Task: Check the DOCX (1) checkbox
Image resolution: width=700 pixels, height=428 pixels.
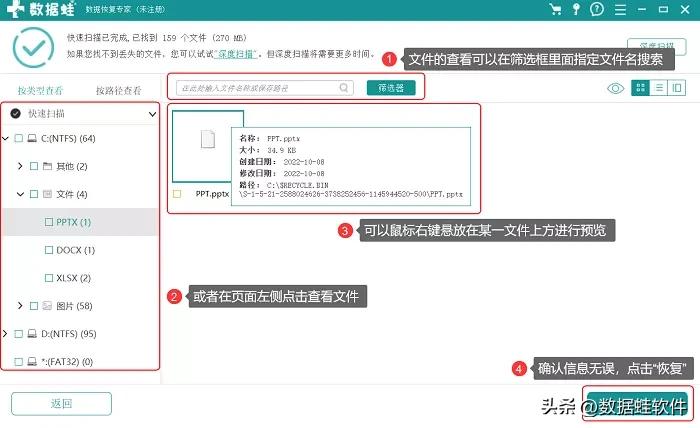Action: coord(49,250)
